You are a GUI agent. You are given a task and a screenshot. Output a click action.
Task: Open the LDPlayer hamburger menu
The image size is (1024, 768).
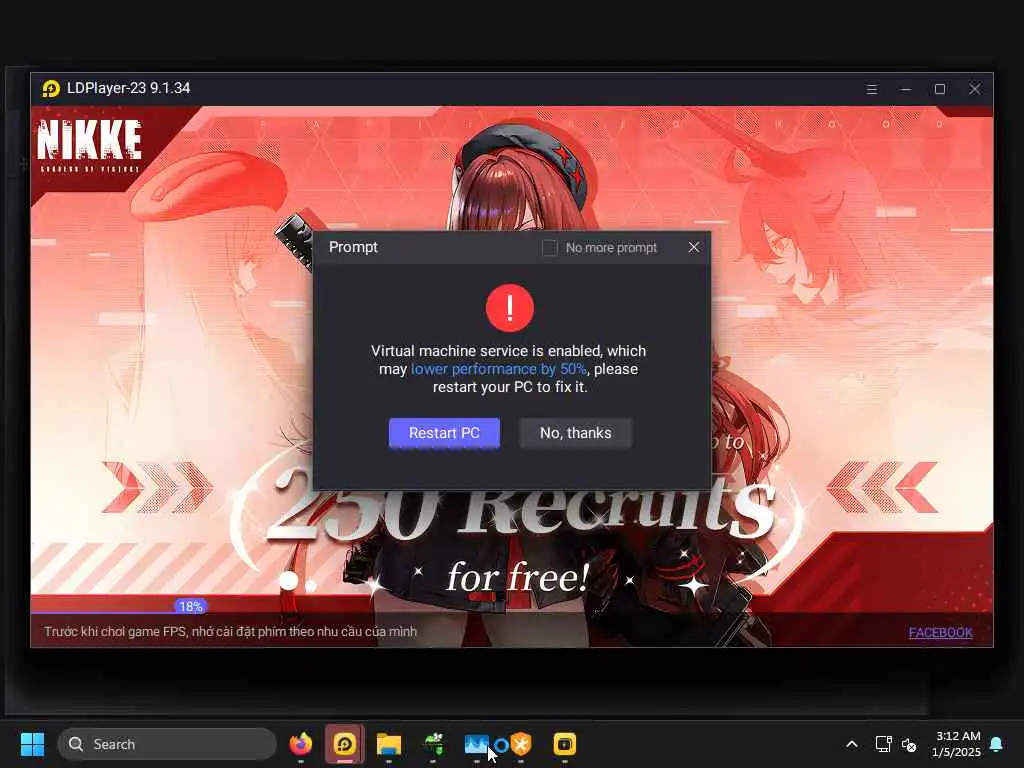pos(871,89)
